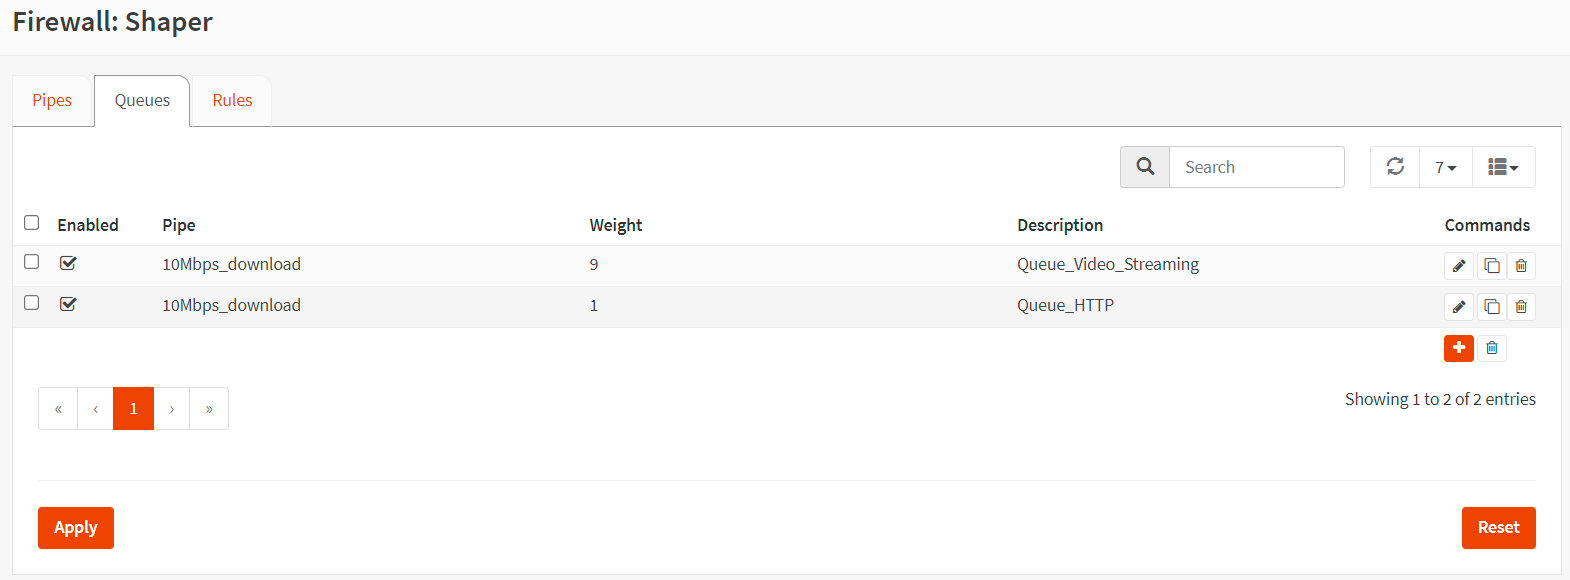Select the Queue_HTTP row checkbox
Viewport: 1570px width, 580px height.
[x=32, y=303]
